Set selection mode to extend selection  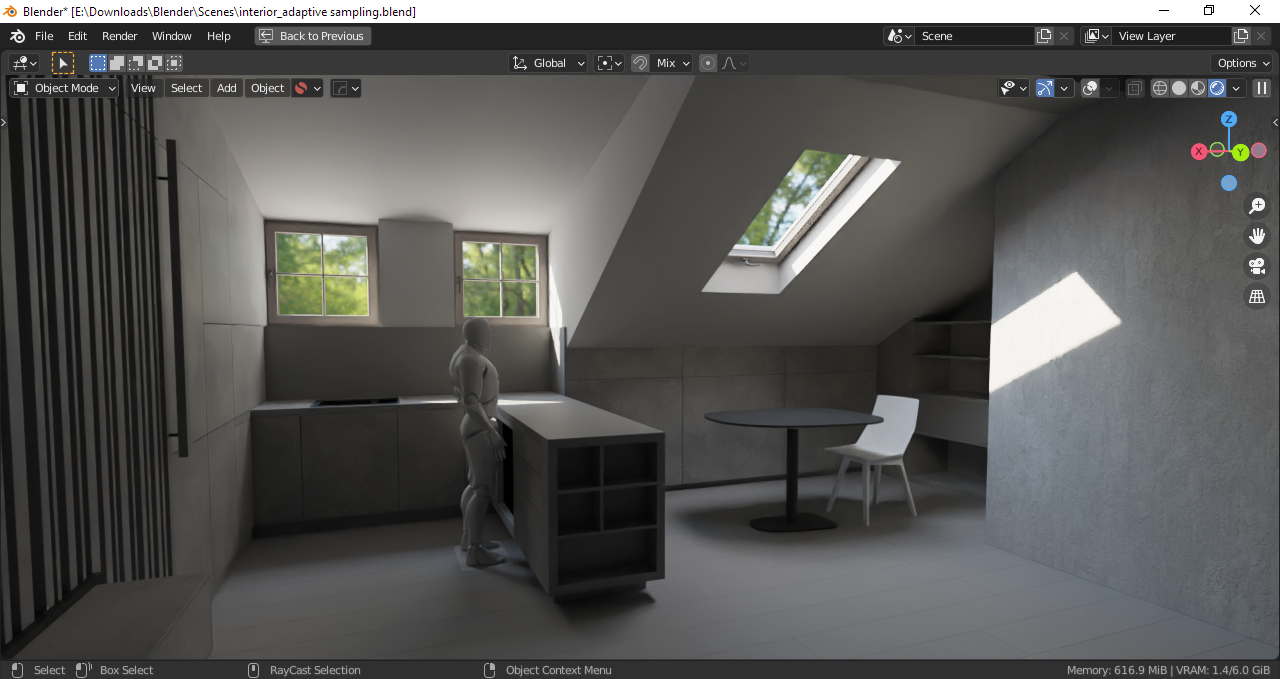(x=117, y=63)
